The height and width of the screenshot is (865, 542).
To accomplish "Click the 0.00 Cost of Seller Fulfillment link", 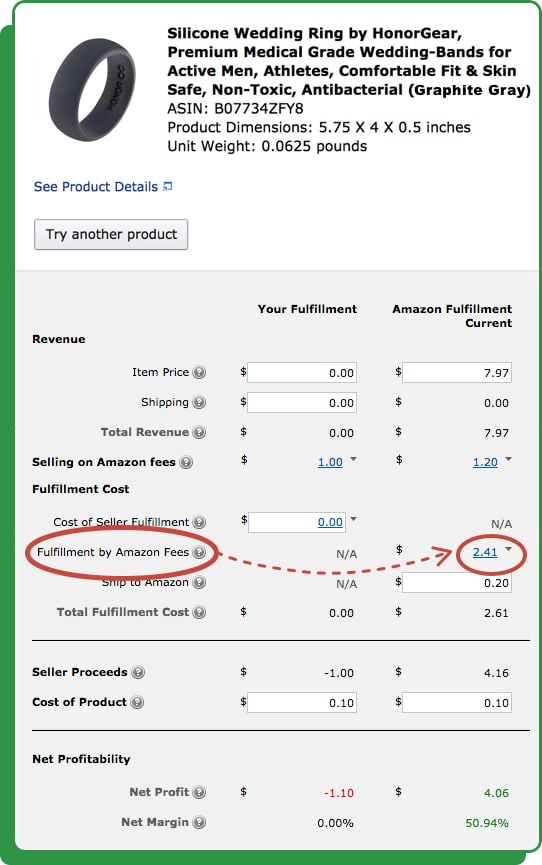I will coord(330,522).
